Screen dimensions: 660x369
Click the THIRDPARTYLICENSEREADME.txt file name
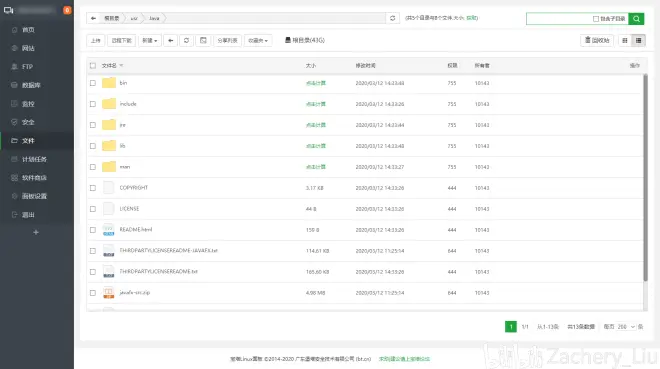tap(158, 272)
